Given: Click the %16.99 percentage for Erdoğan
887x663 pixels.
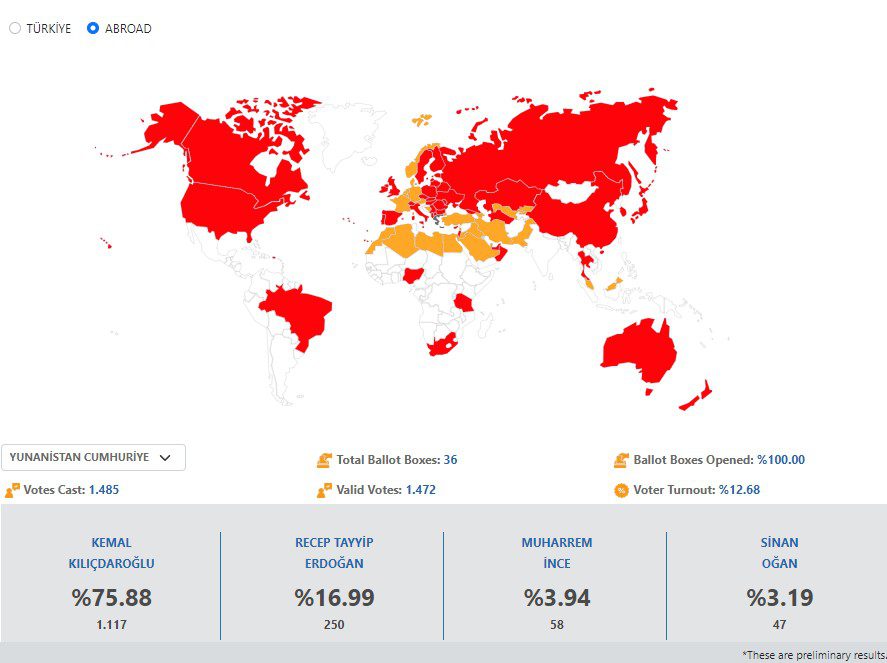Looking at the screenshot, I should point(334,597).
